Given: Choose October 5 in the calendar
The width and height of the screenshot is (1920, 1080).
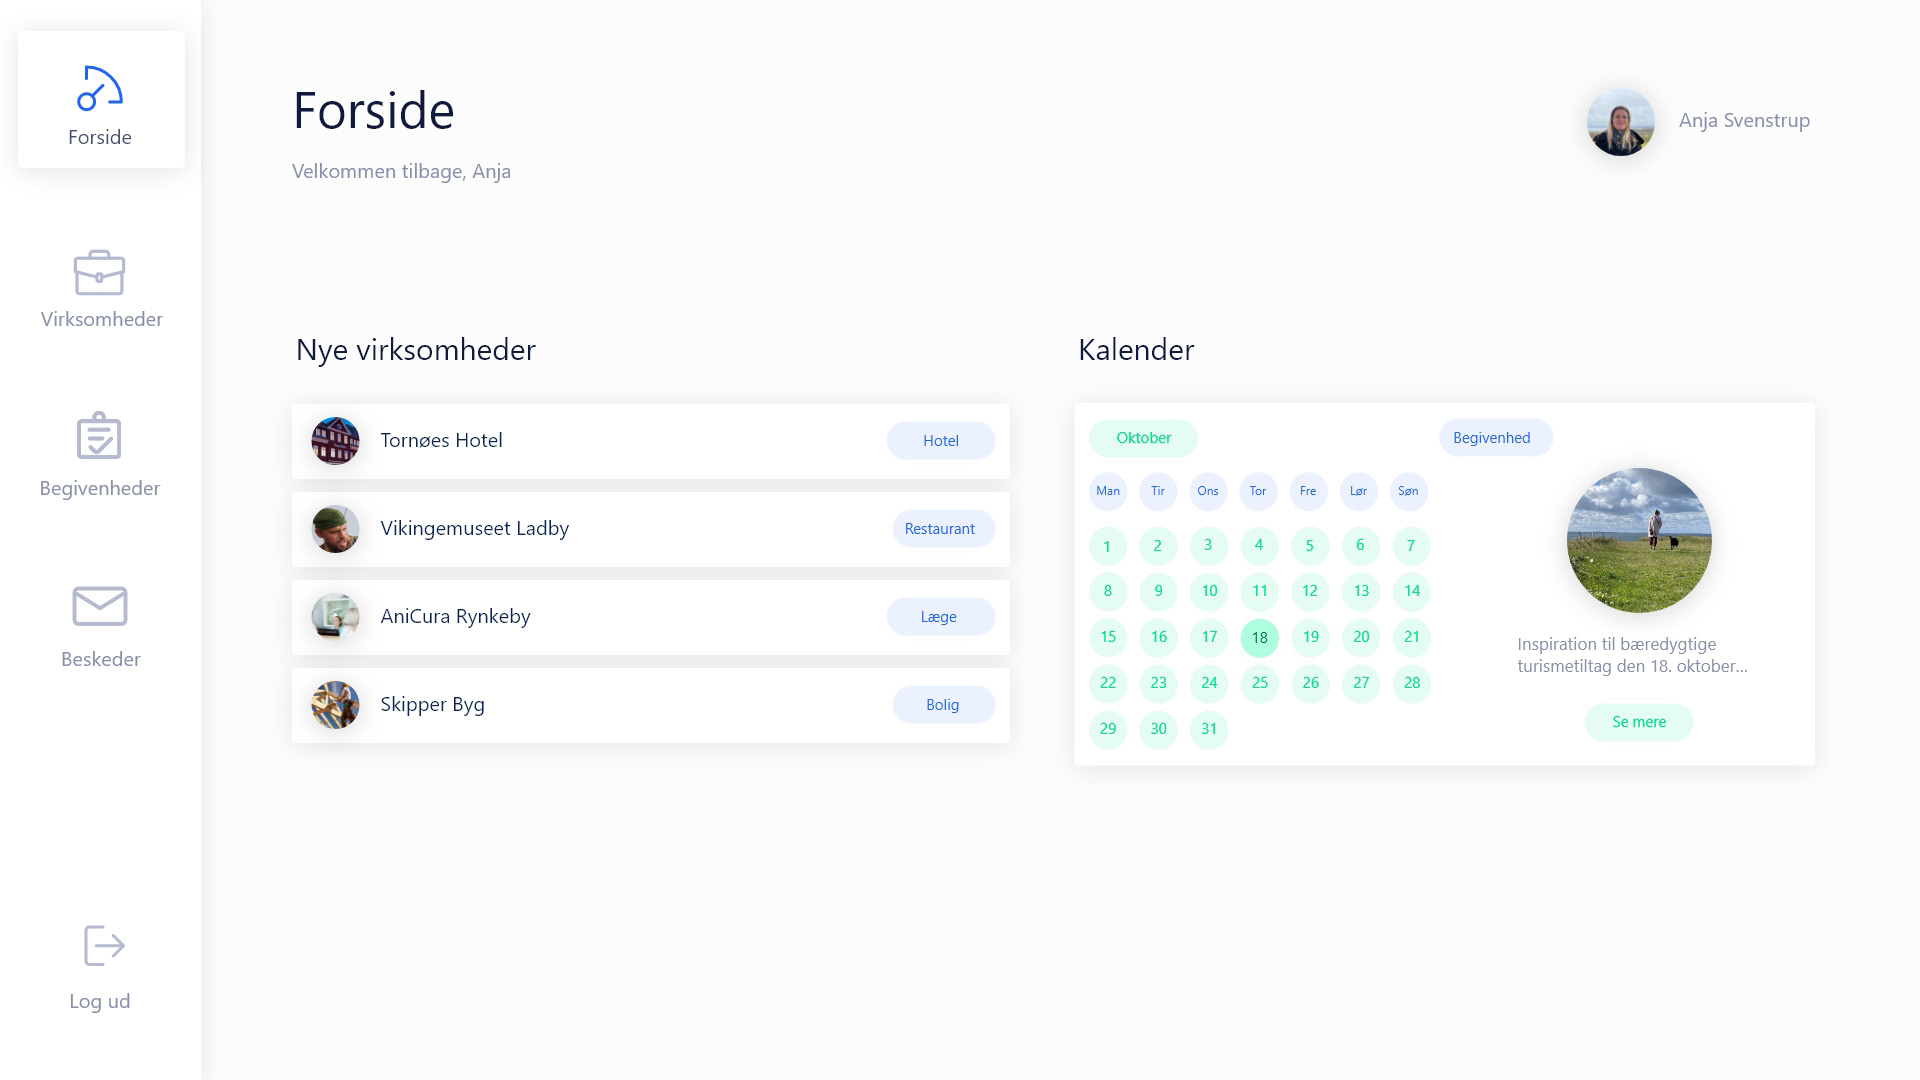Looking at the screenshot, I should point(1310,546).
